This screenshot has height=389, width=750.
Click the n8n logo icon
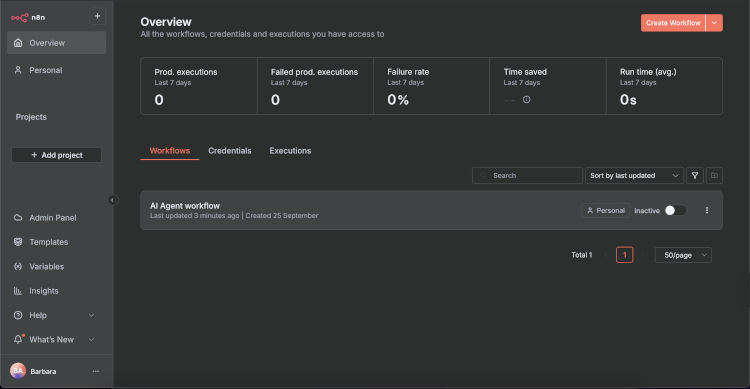(20, 18)
